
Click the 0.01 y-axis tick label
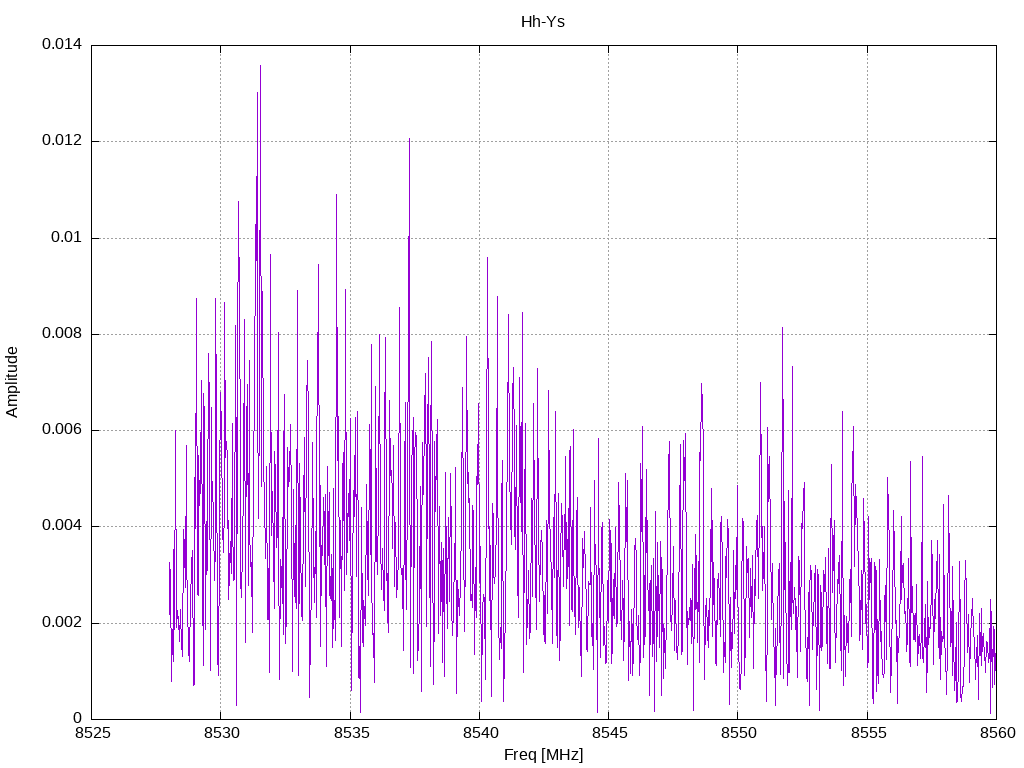67,237
